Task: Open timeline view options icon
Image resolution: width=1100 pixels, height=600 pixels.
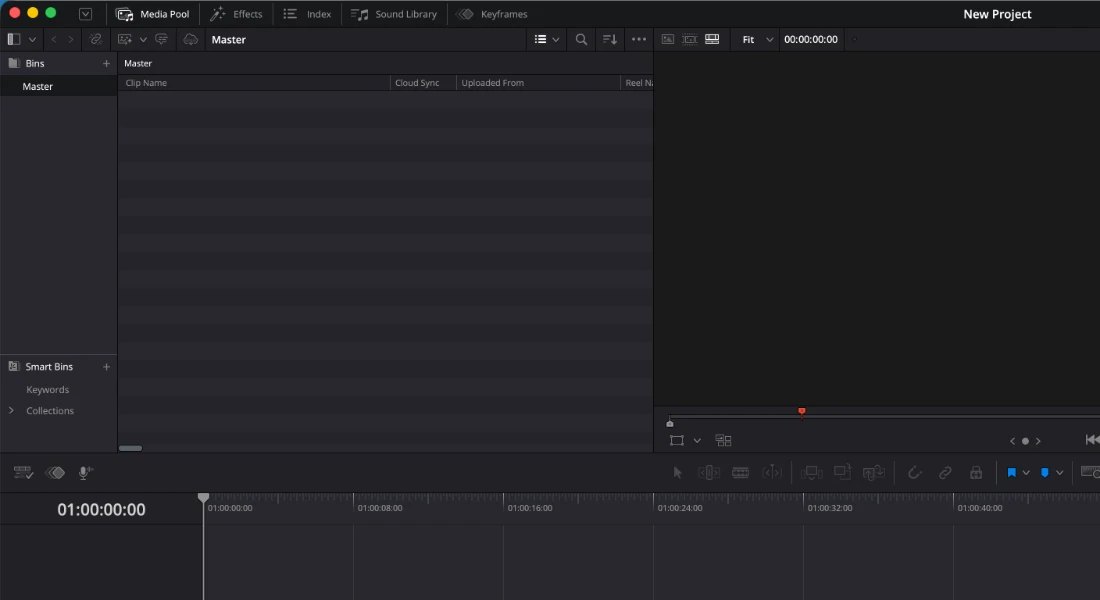Action: coord(23,473)
